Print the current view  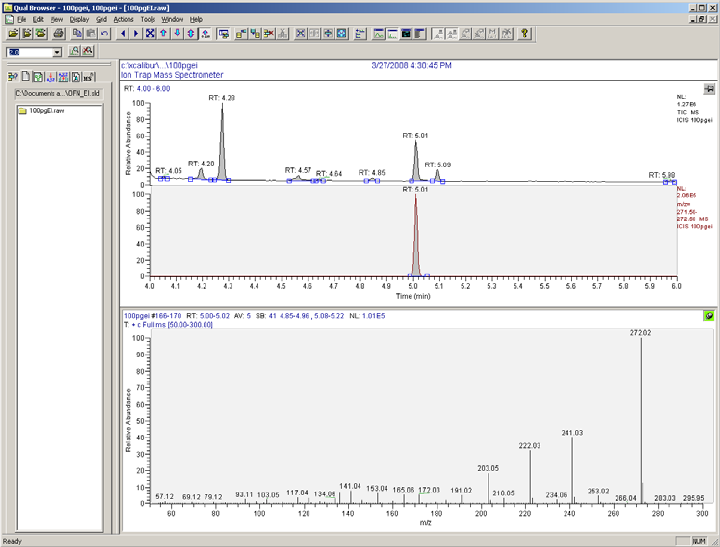pos(58,34)
